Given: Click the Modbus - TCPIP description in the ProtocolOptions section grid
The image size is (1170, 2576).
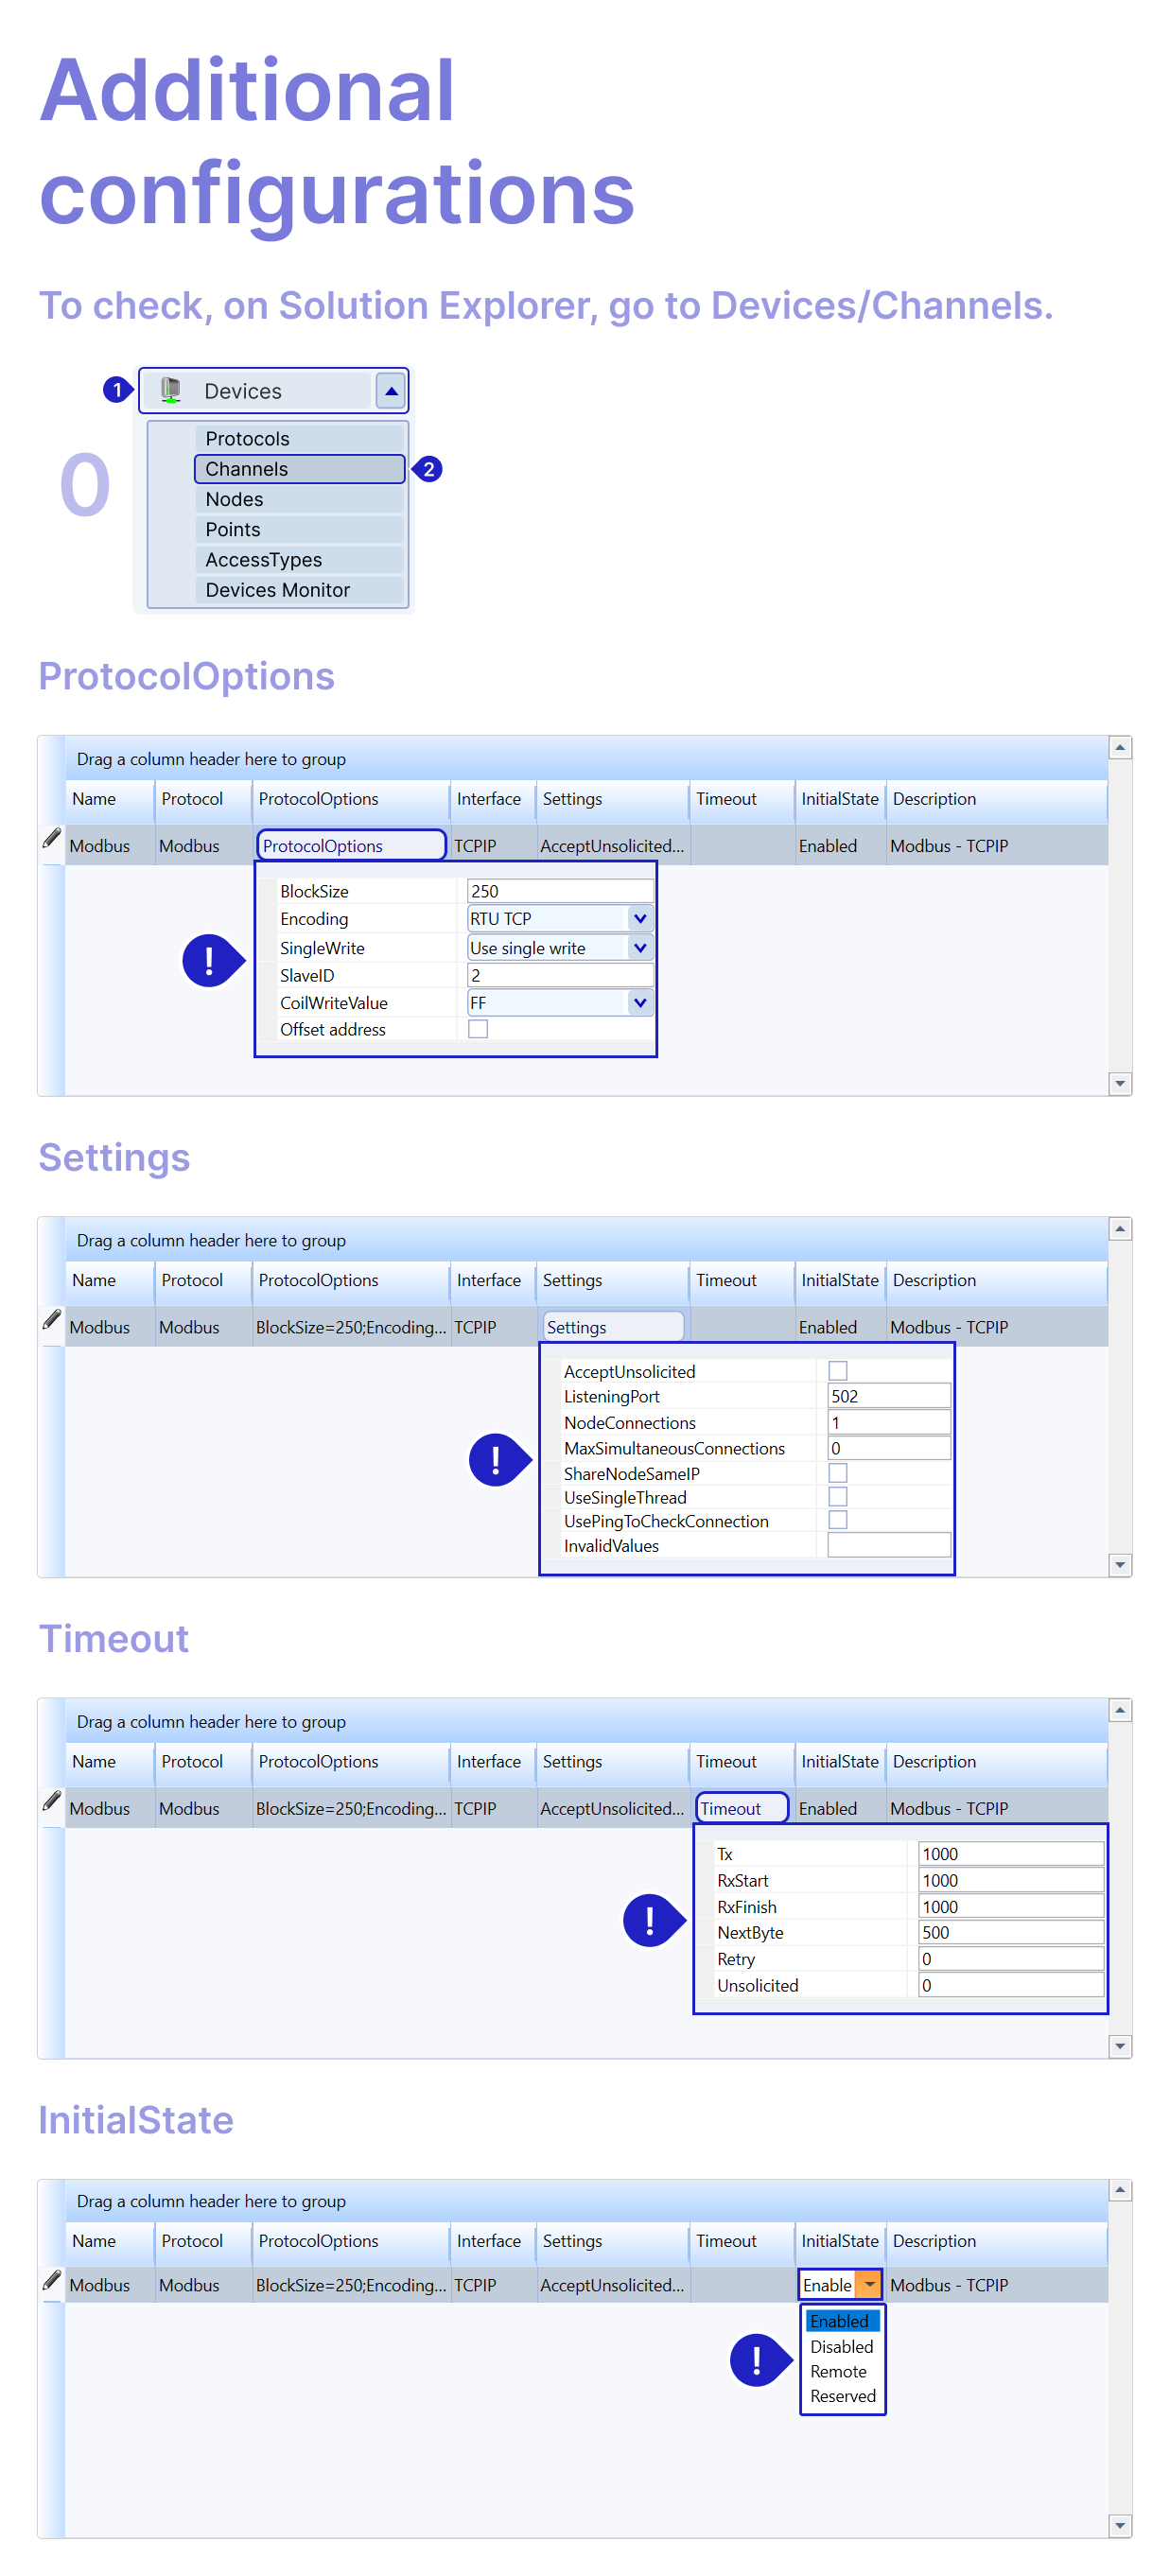Looking at the screenshot, I should (949, 846).
